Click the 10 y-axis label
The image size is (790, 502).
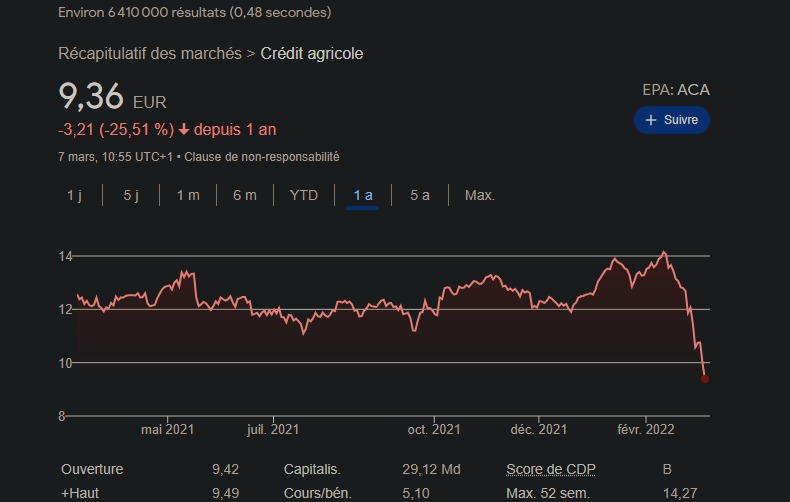[65, 362]
